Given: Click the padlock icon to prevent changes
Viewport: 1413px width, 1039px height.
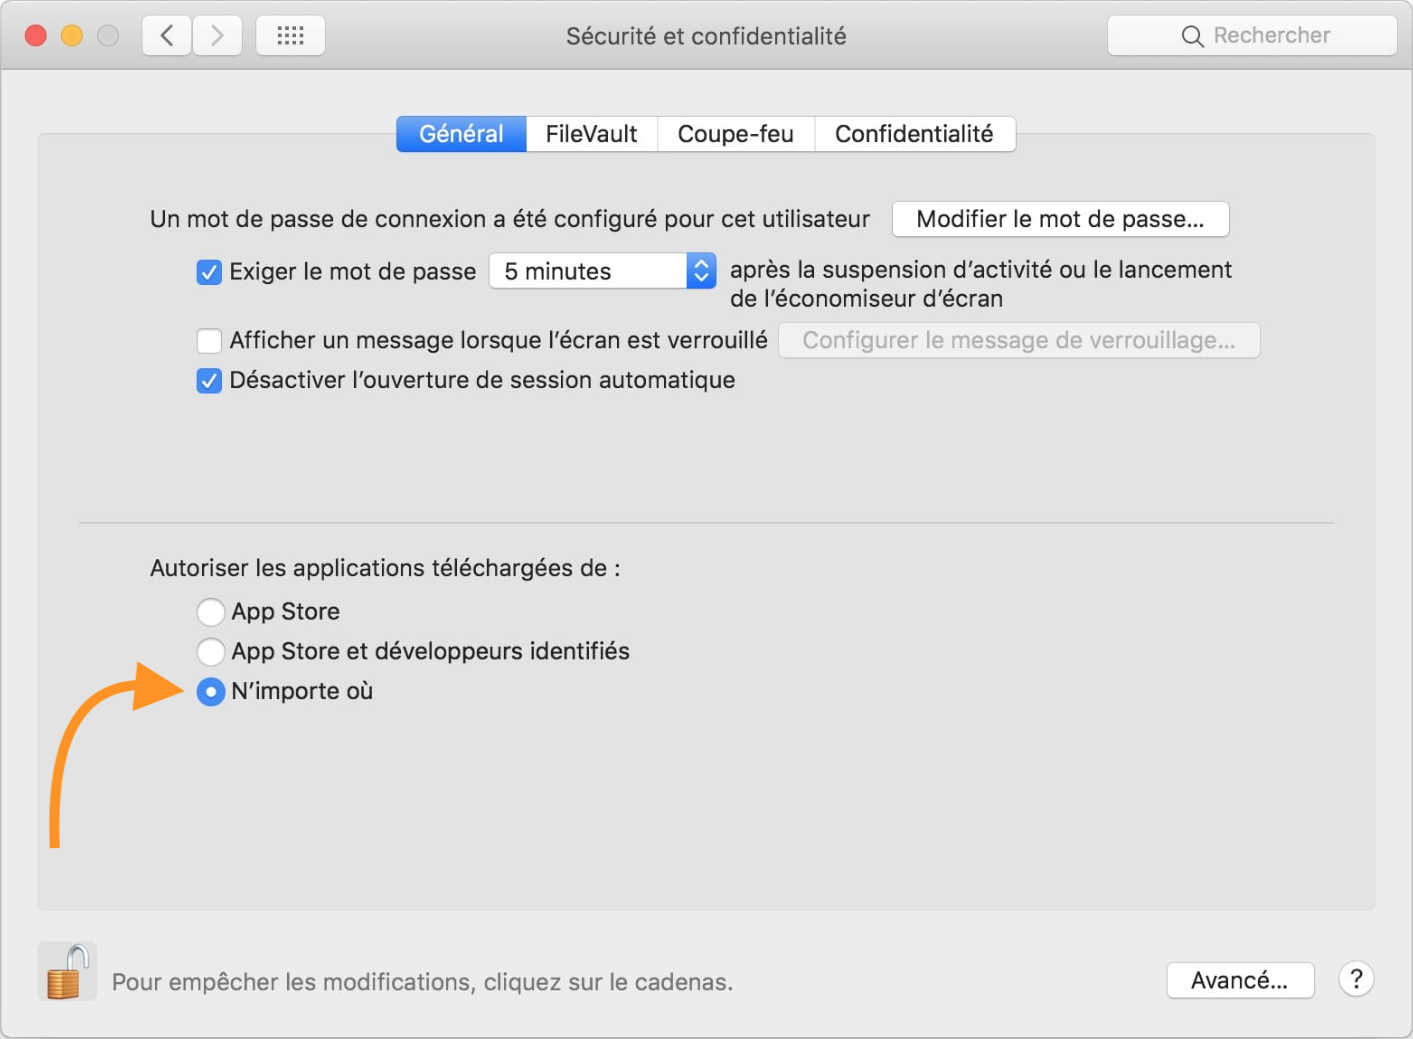Looking at the screenshot, I should click(x=67, y=972).
